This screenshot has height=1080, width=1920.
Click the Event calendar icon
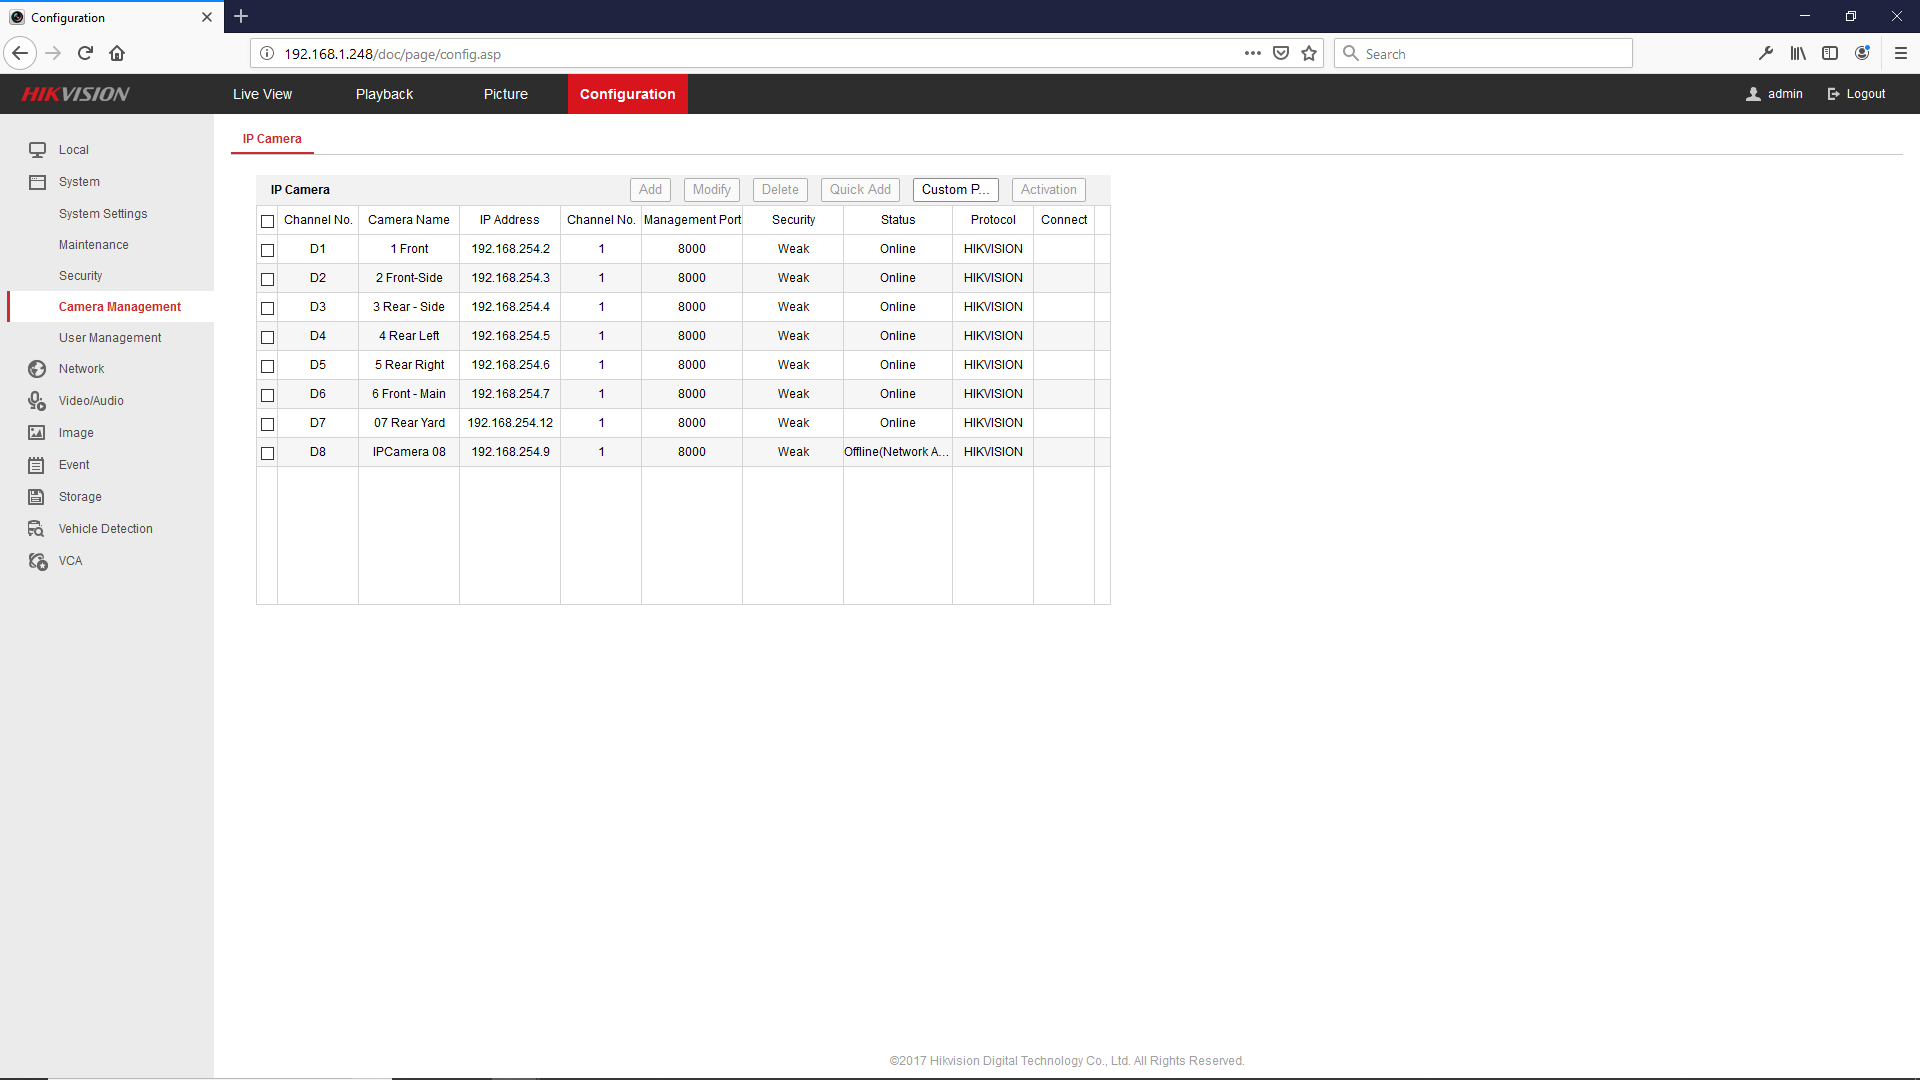pyautogui.click(x=37, y=465)
